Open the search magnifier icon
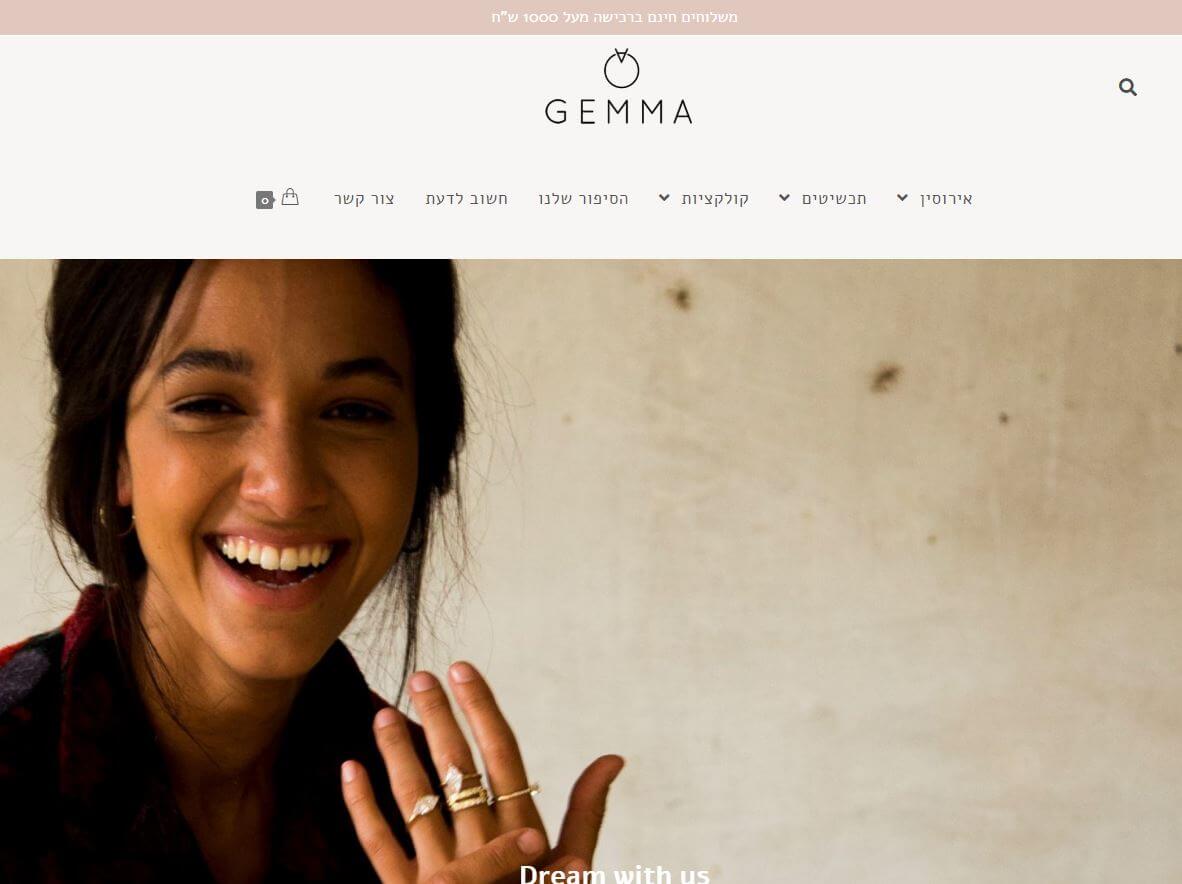The width and height of the screenshot is (1182, 884). pyautogui.click(x=1127, y=87)
